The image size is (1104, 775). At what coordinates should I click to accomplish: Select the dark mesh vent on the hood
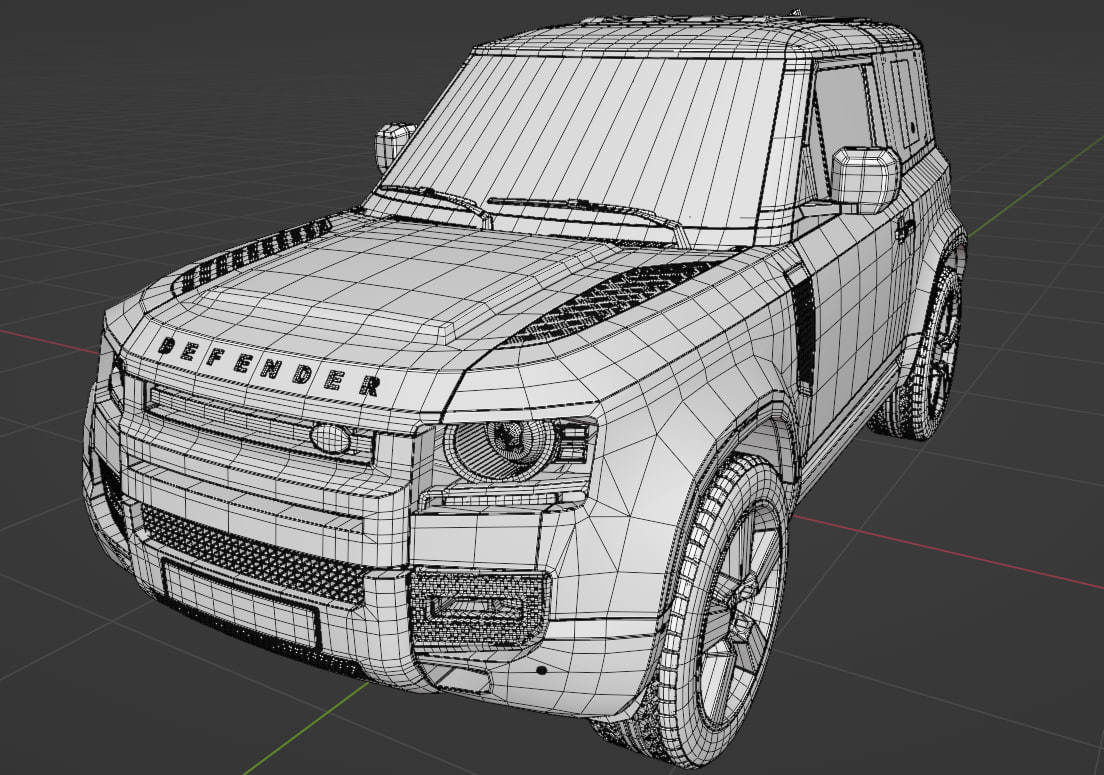[609, 301]
